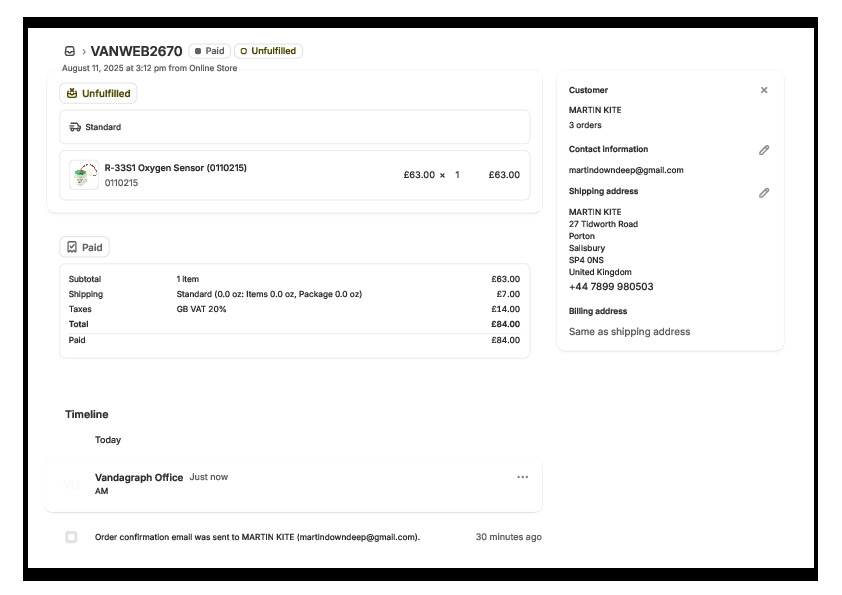
Task: Click phone number +44 7899 980503
Action: pyautogui.click(x=611, y=287)
